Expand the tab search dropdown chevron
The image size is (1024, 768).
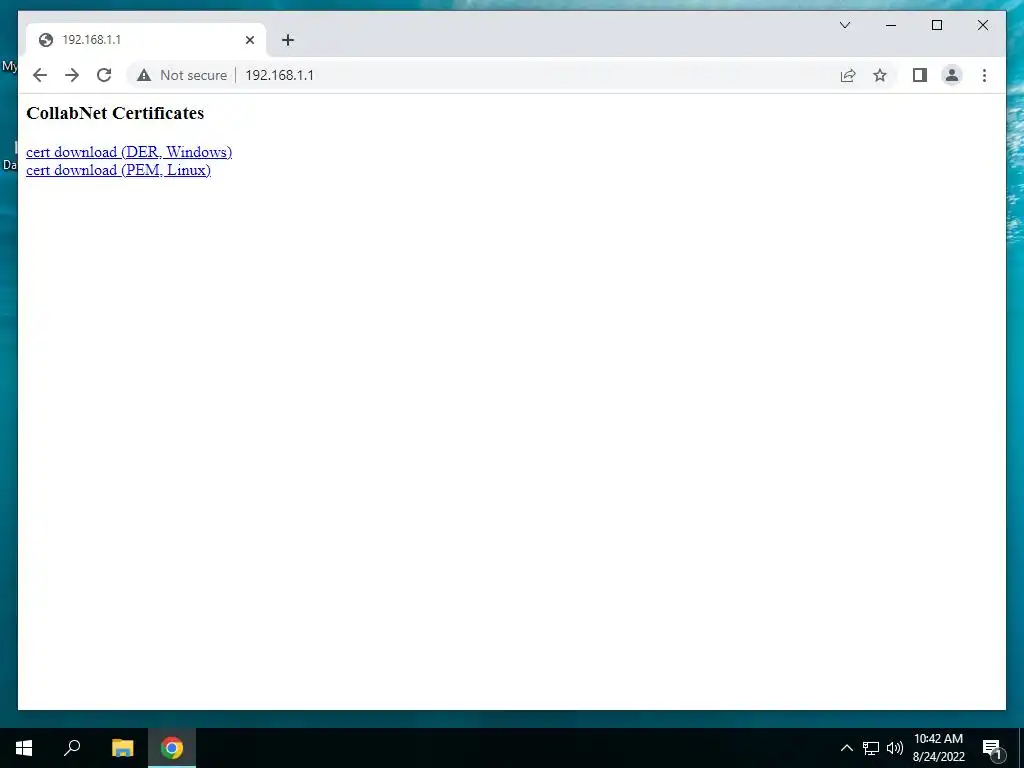click(x=844, y=25)
